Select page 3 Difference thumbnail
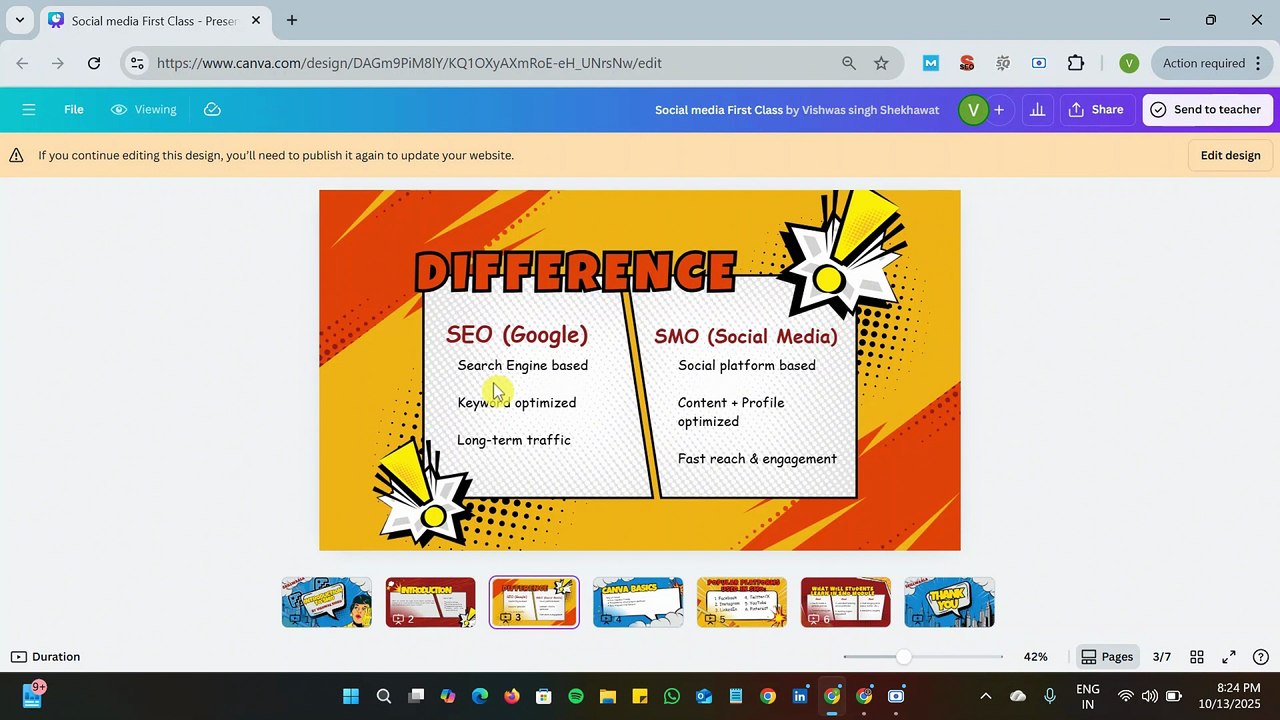1280x720 pixels. pos(534,602)
